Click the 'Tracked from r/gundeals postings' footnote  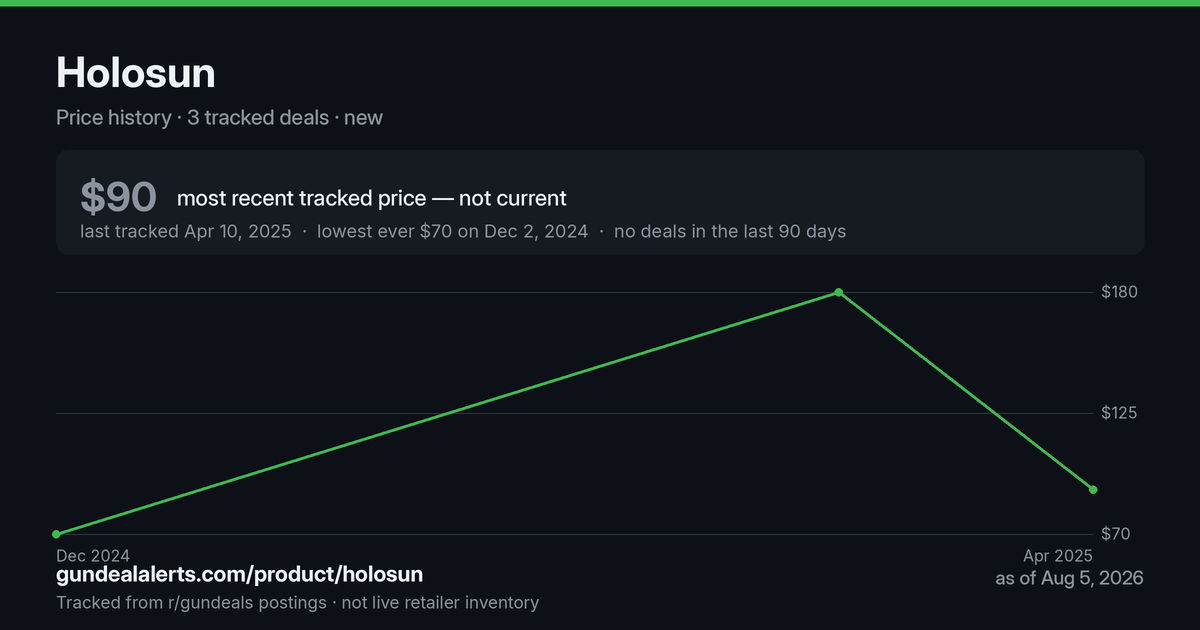[x=191, y=602]
